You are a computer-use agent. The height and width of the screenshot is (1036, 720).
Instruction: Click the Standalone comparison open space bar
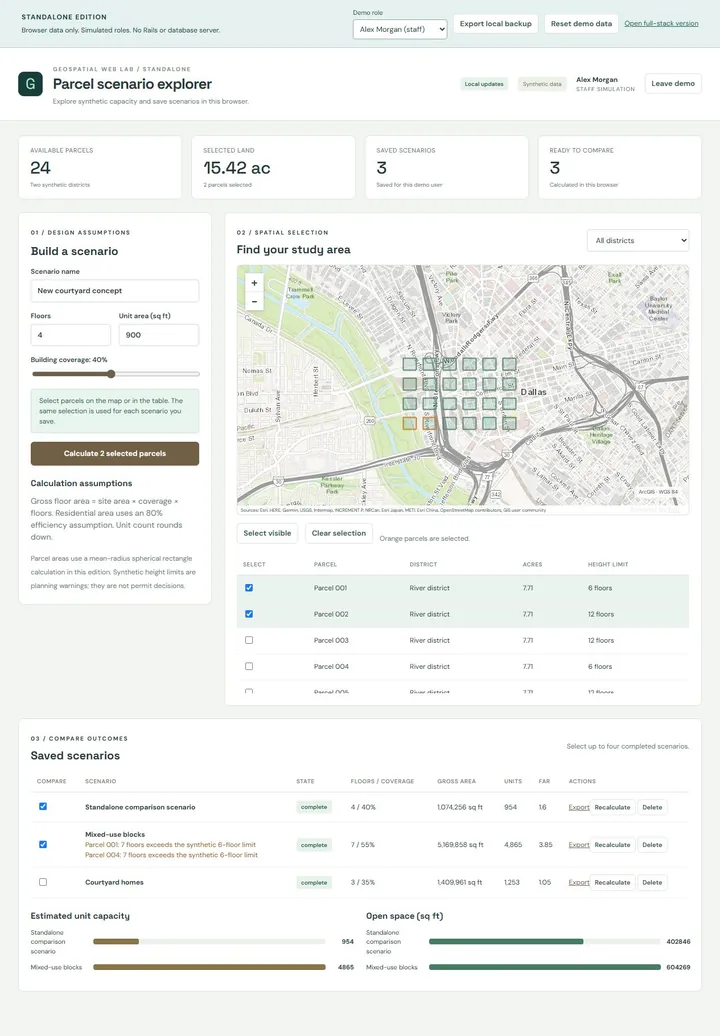coord(506,942)
